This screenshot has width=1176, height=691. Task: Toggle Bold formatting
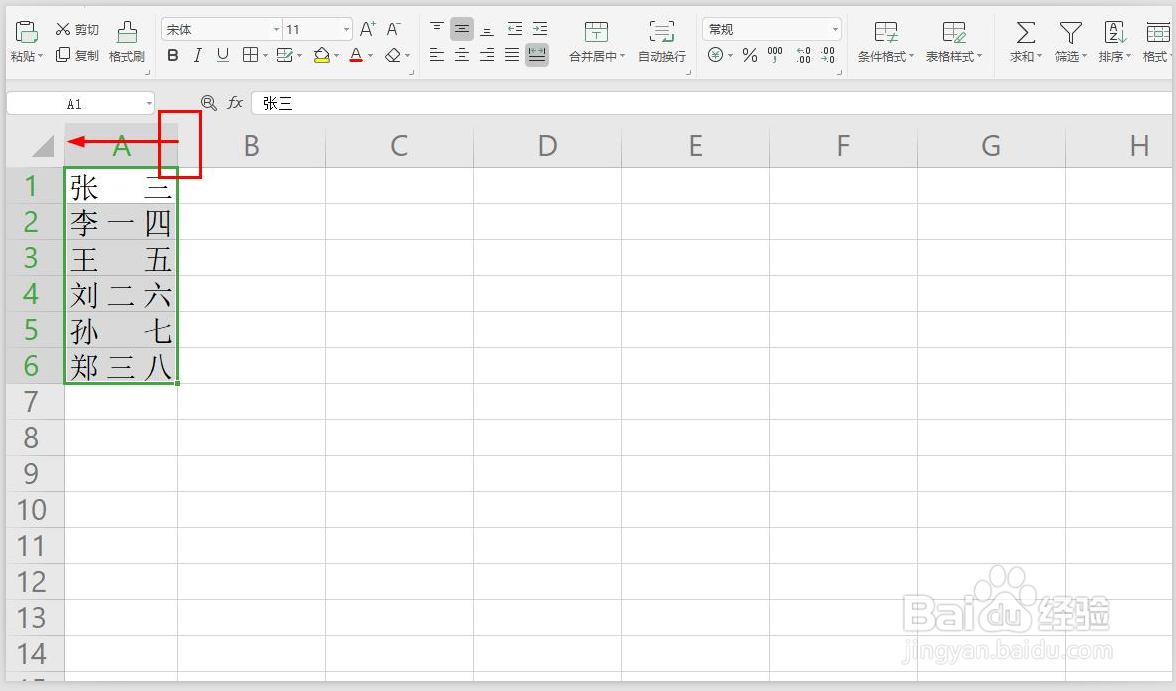tap(172, 56)
